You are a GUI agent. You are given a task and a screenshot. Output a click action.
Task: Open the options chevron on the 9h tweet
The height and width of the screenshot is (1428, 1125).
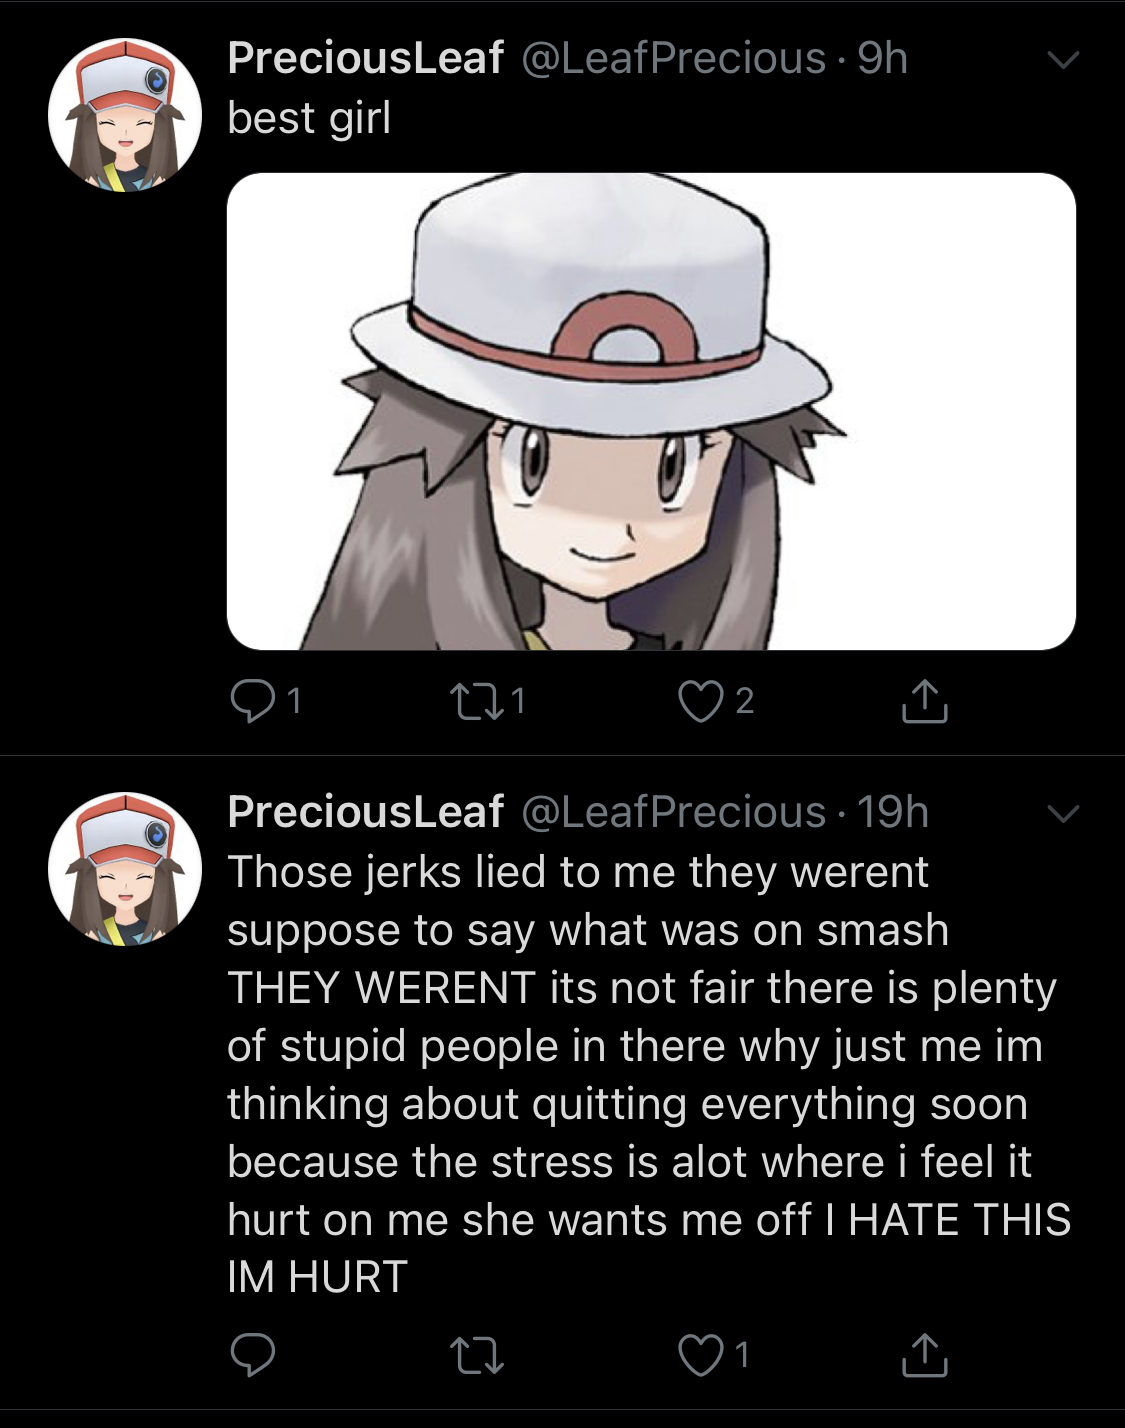coord(1063,60)
